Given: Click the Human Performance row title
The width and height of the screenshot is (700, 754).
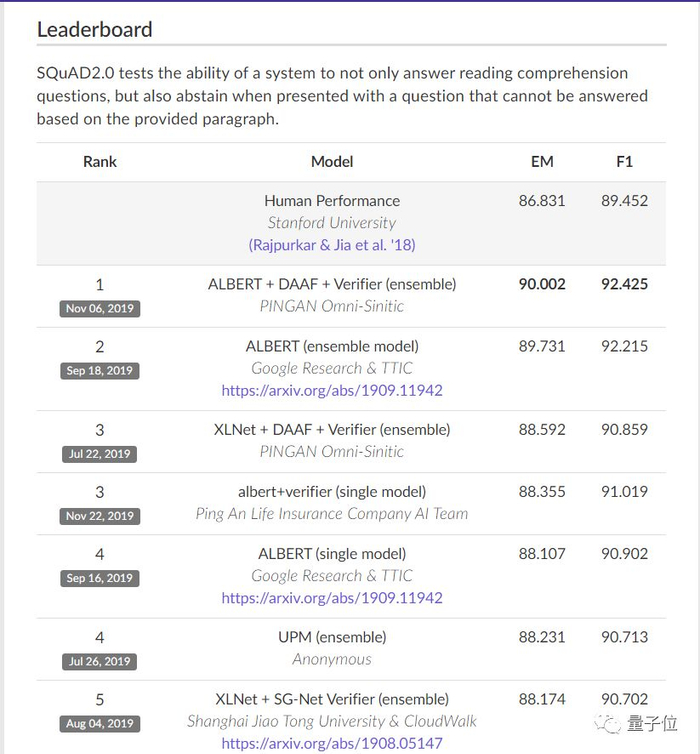Looking at the screenshot, I should point(332,201).
